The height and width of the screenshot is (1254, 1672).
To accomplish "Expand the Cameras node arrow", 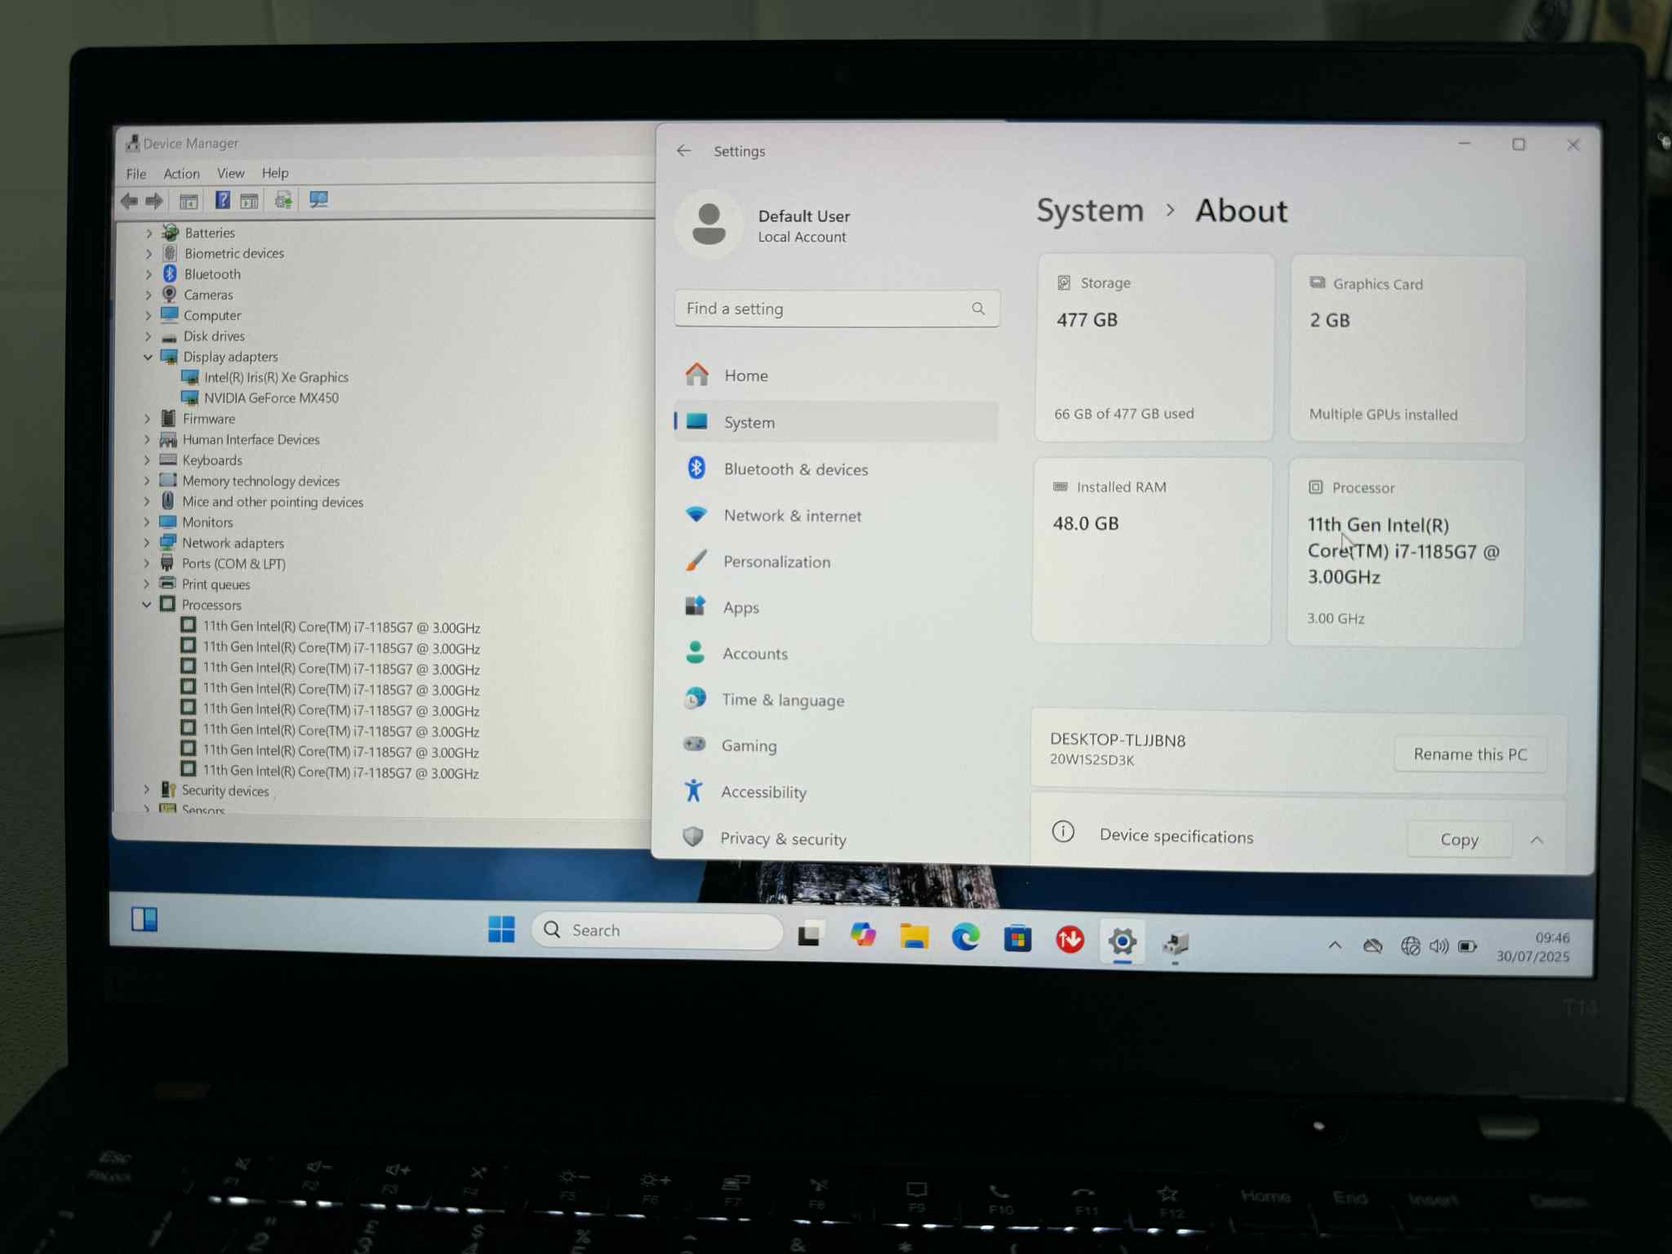I will [x=149, y=295].
